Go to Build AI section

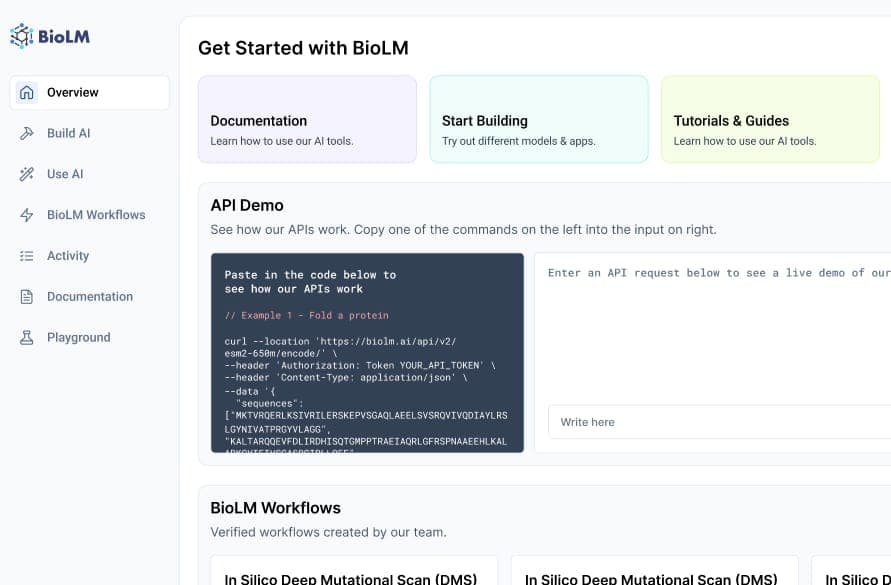tap(69, 133)
